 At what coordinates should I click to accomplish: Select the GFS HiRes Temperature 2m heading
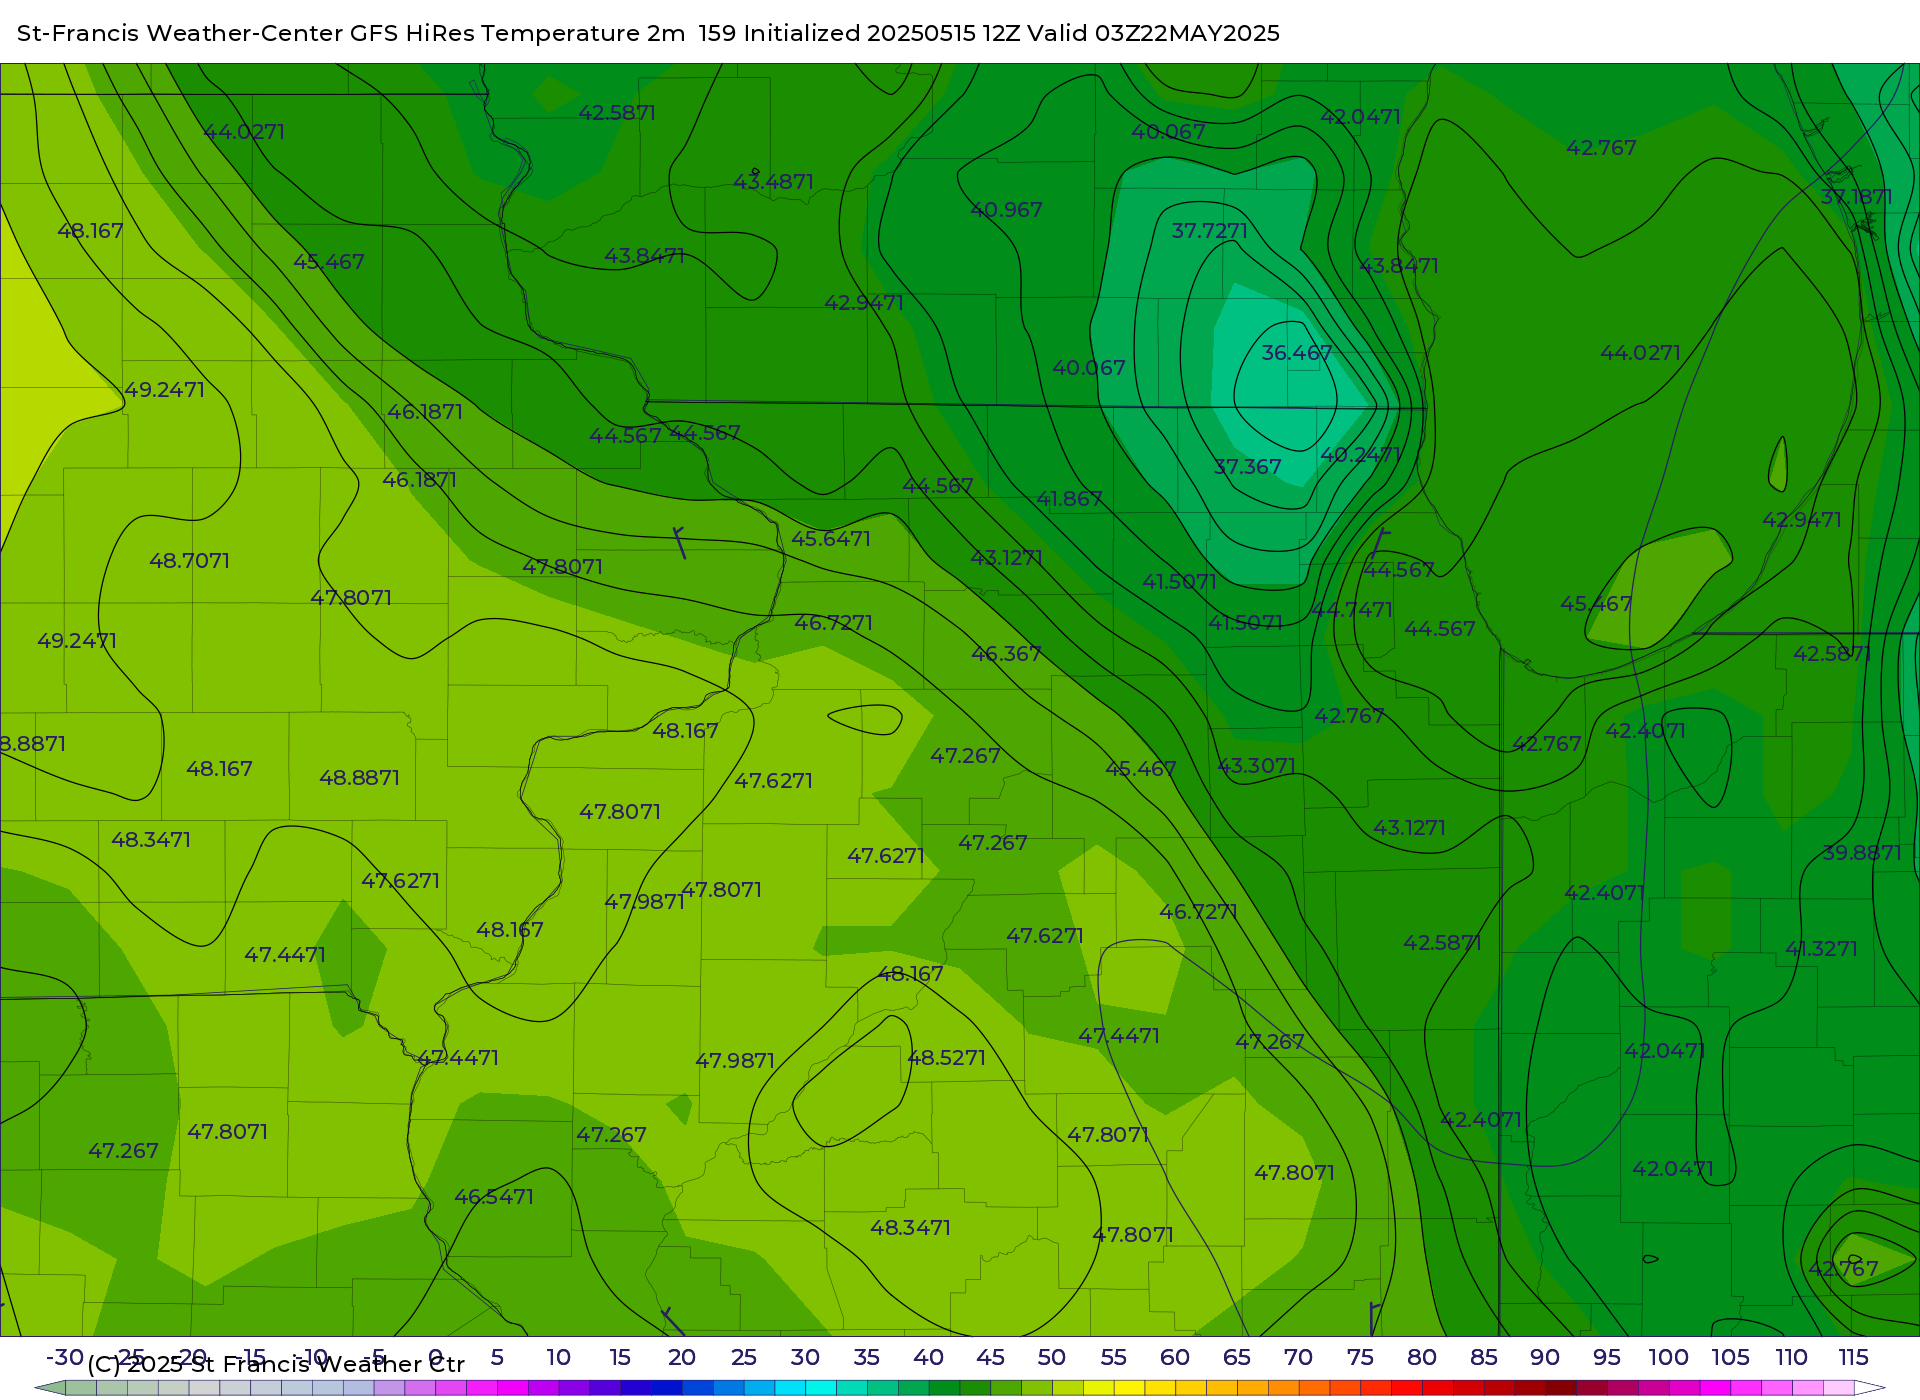[x=517, y=33]
